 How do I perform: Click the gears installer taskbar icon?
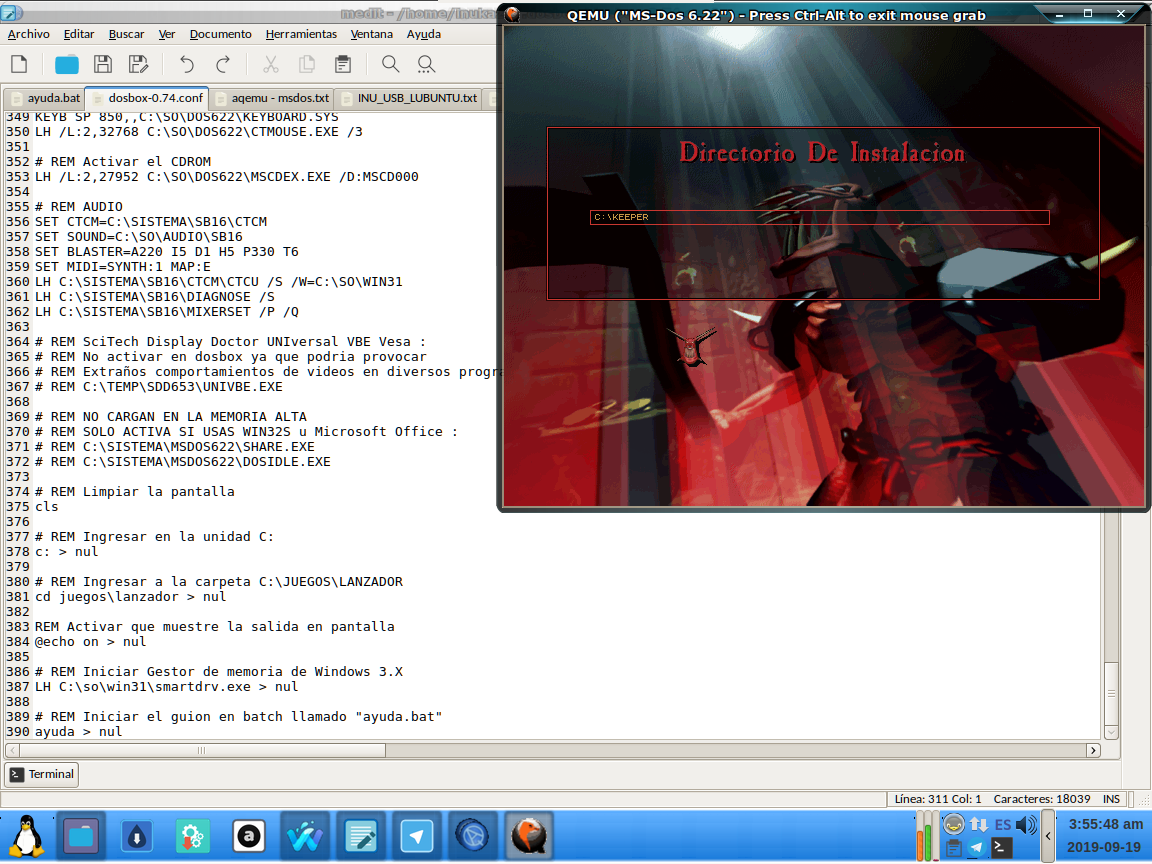[193, 837]
